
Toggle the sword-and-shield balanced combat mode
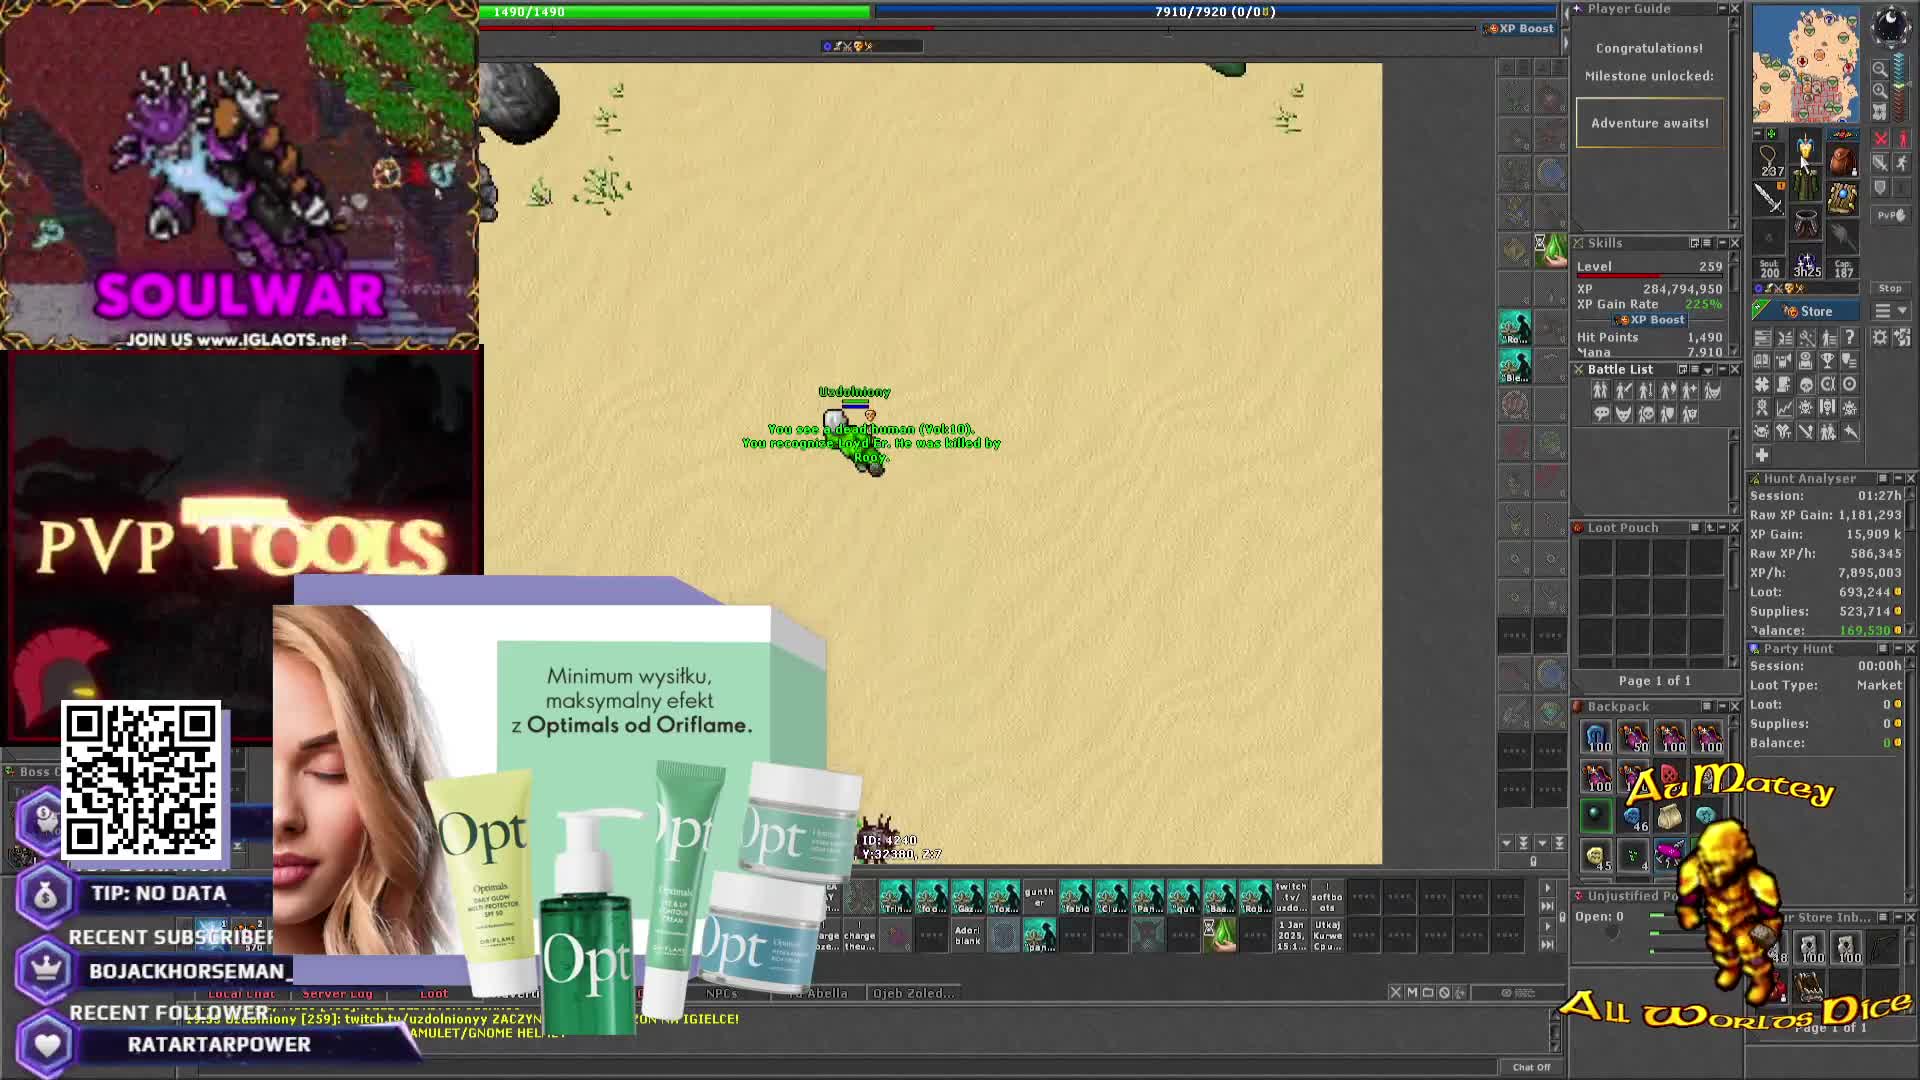1880,163
